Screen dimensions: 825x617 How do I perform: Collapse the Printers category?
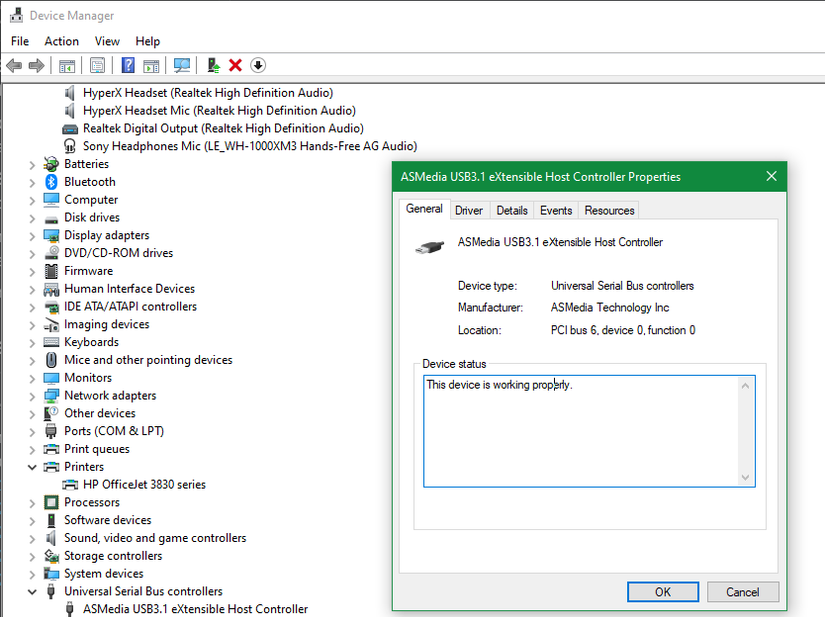[31, 466]
